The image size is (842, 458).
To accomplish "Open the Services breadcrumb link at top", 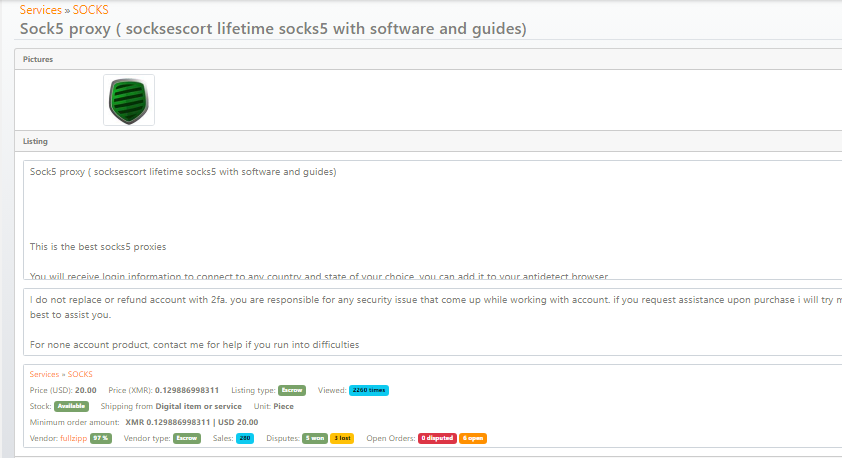I will tap(40, 10).
